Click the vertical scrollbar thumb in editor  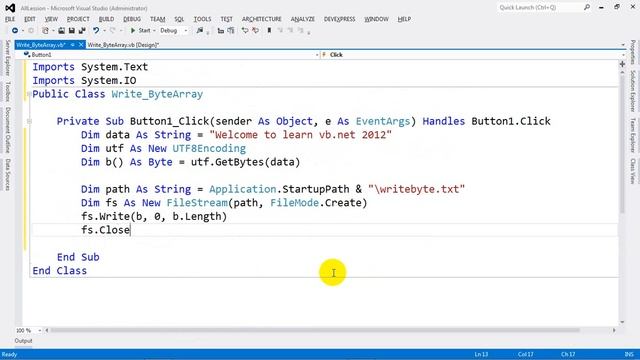(x=622, y=143)
